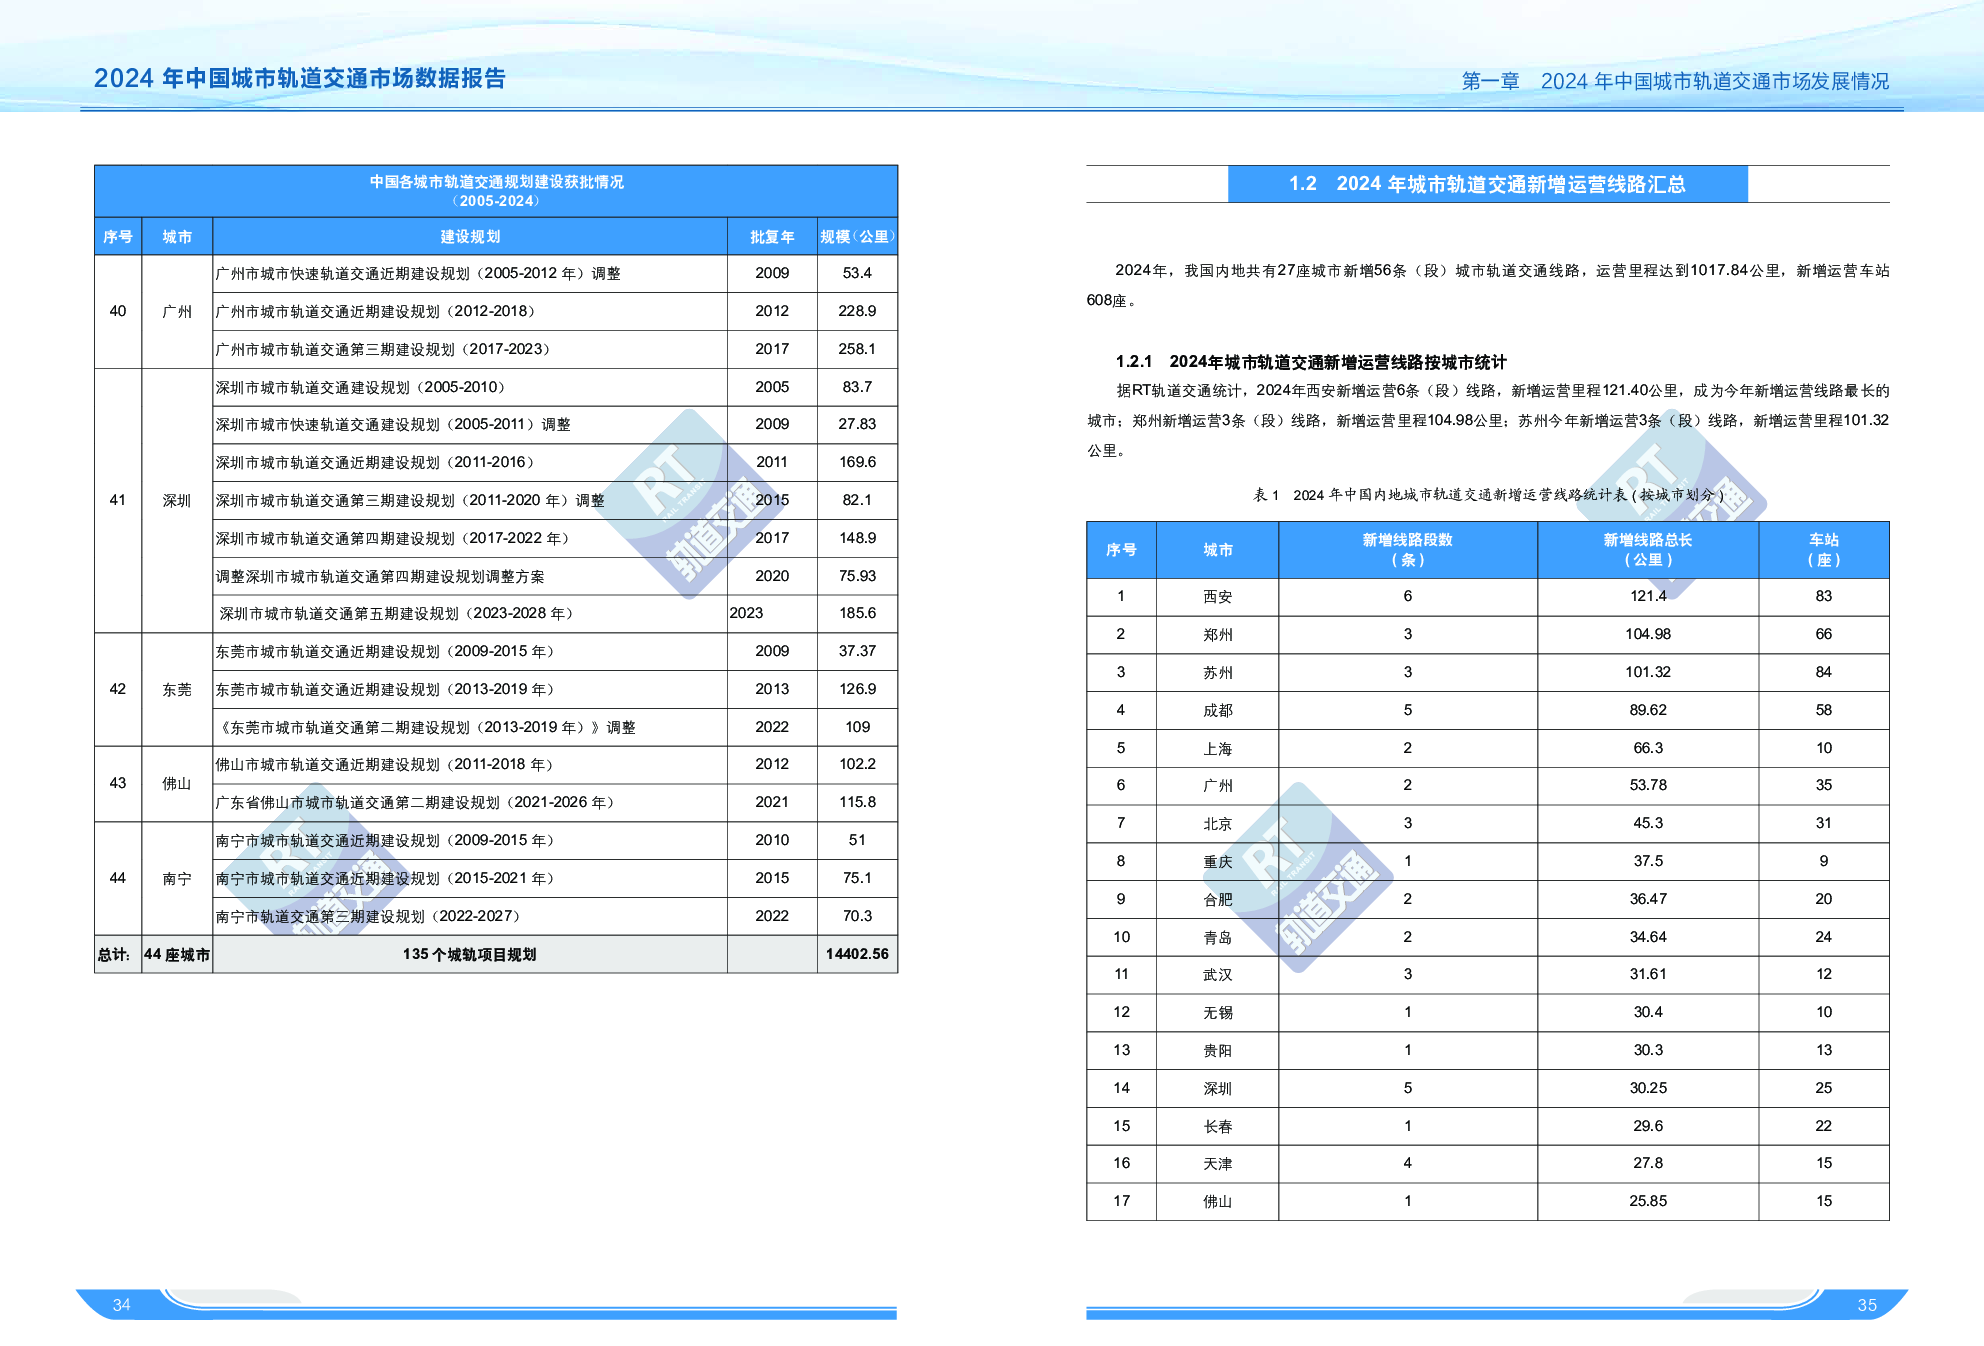Click the 1.2.1 subsection heading
The width and height of the screenshot is (1984, 1346).
pyautogui.click(x=1310, y=361)
